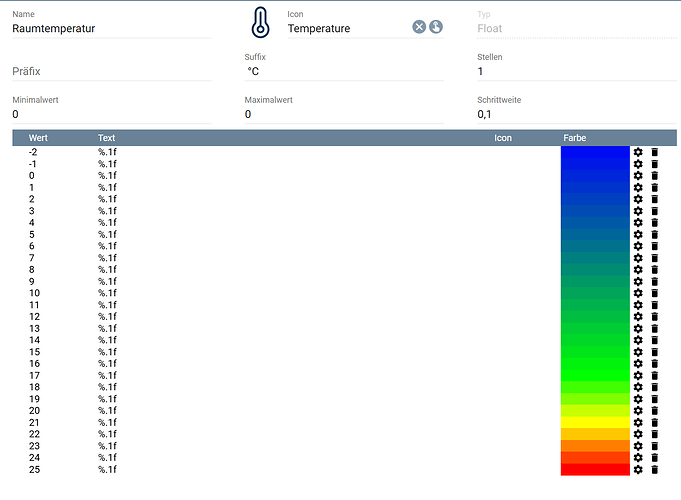Open settings gear for value -2 row

(638, 152)
